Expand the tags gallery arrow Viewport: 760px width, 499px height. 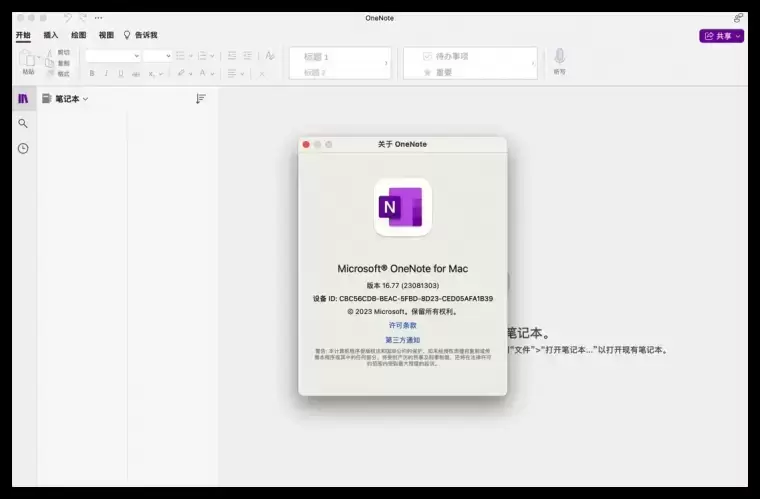click(x=533, y=63)
